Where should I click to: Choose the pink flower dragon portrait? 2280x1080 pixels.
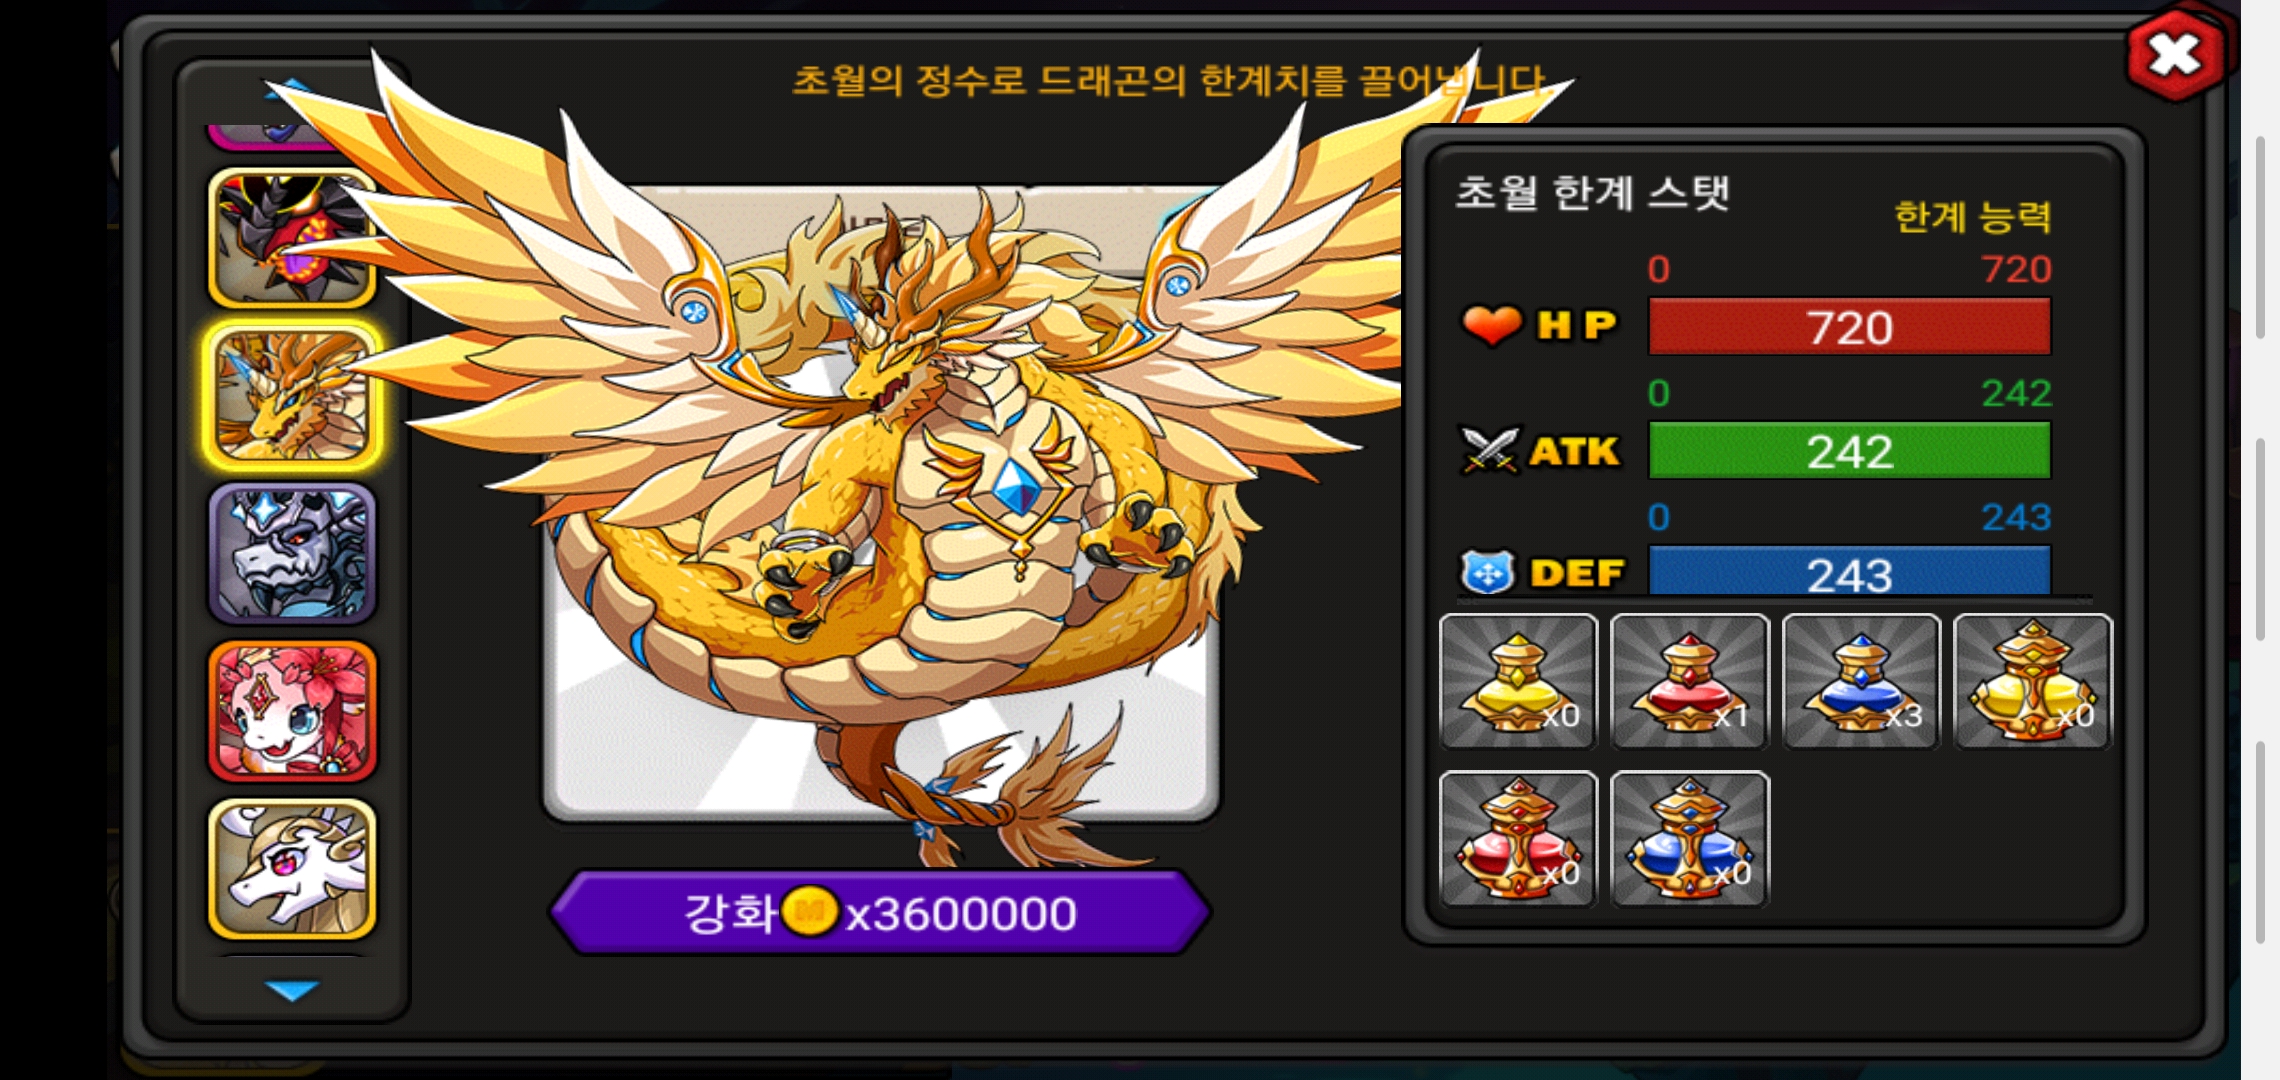(292, 711)
